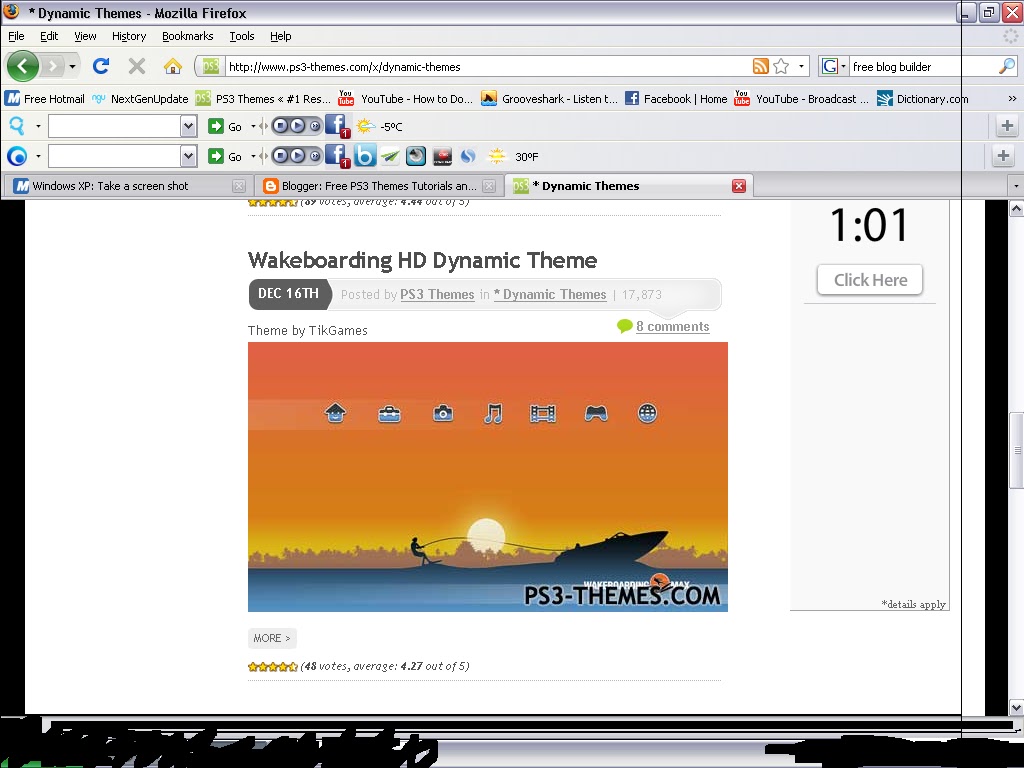Click the camera lens icon on the second toolbar
1024x768 pixels.
pos(416,156)
